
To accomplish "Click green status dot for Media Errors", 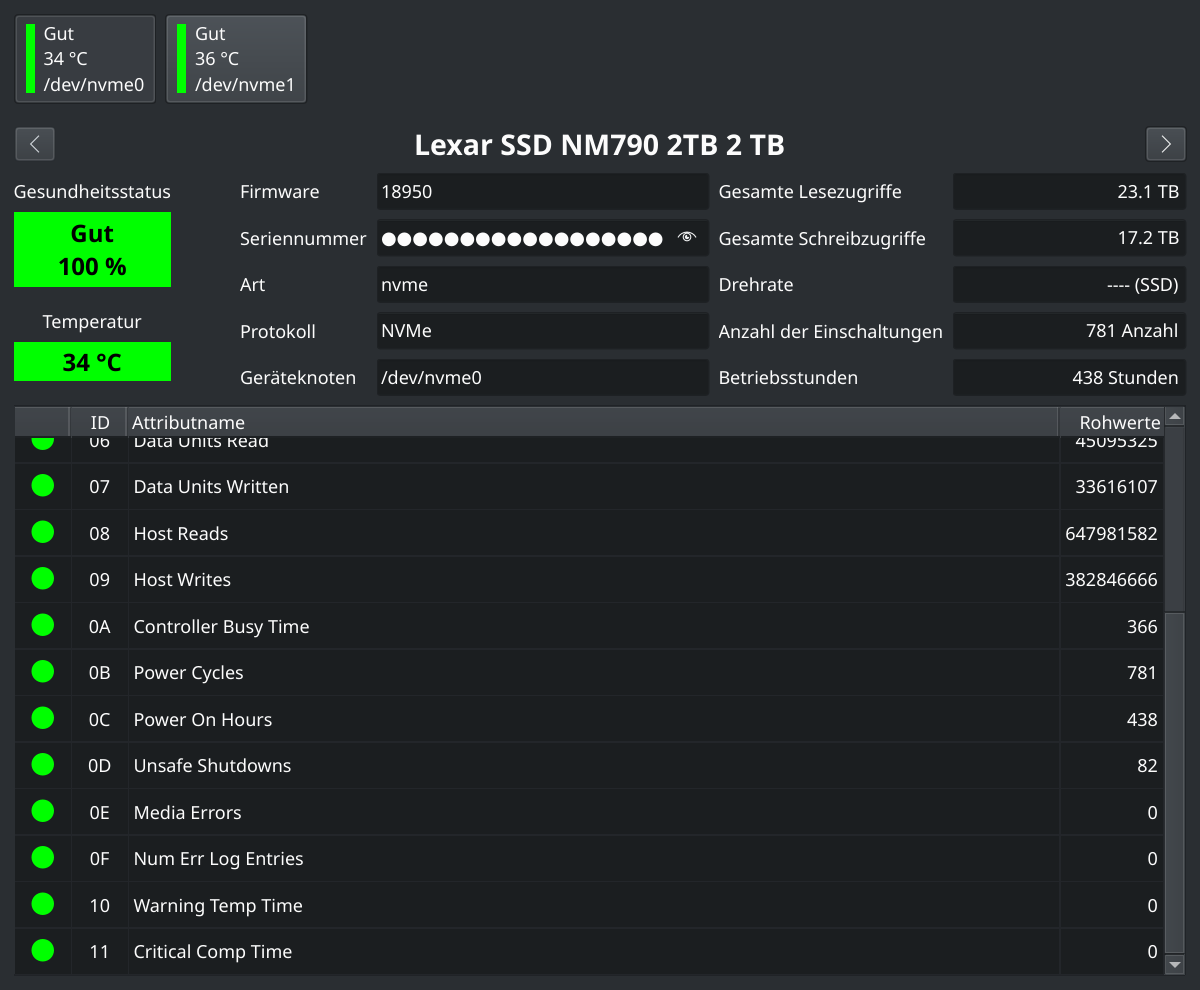I will (42, 811).
